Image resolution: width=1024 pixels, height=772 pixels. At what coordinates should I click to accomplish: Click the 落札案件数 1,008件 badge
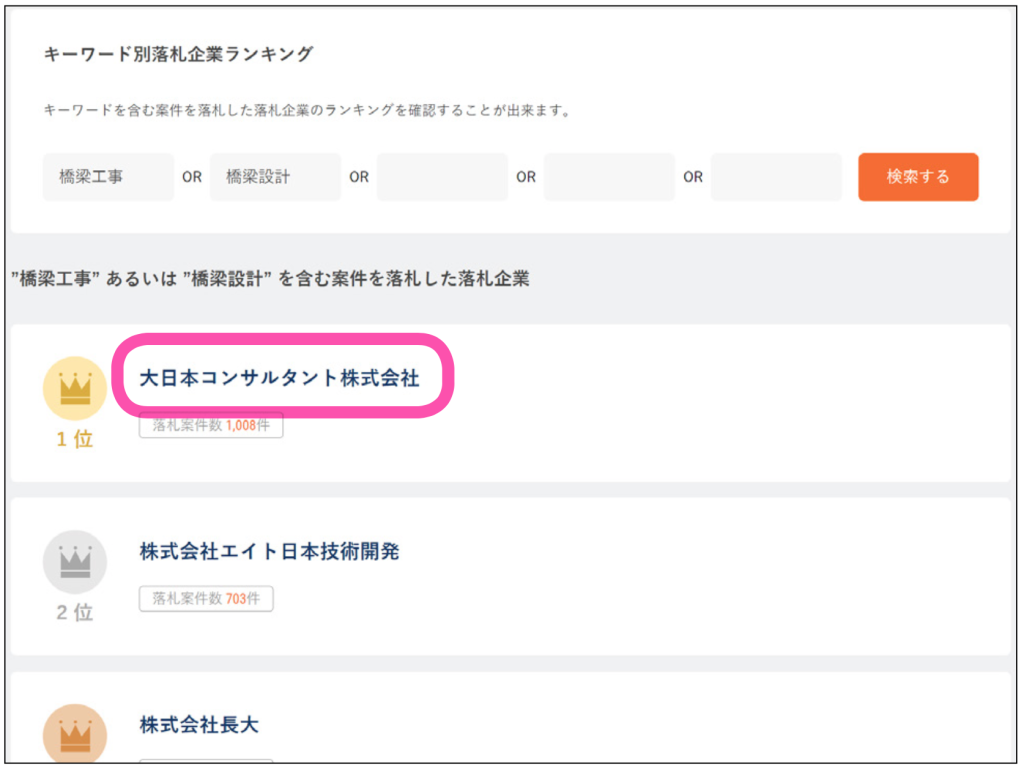pyautogui.click(x=211, y=425)
